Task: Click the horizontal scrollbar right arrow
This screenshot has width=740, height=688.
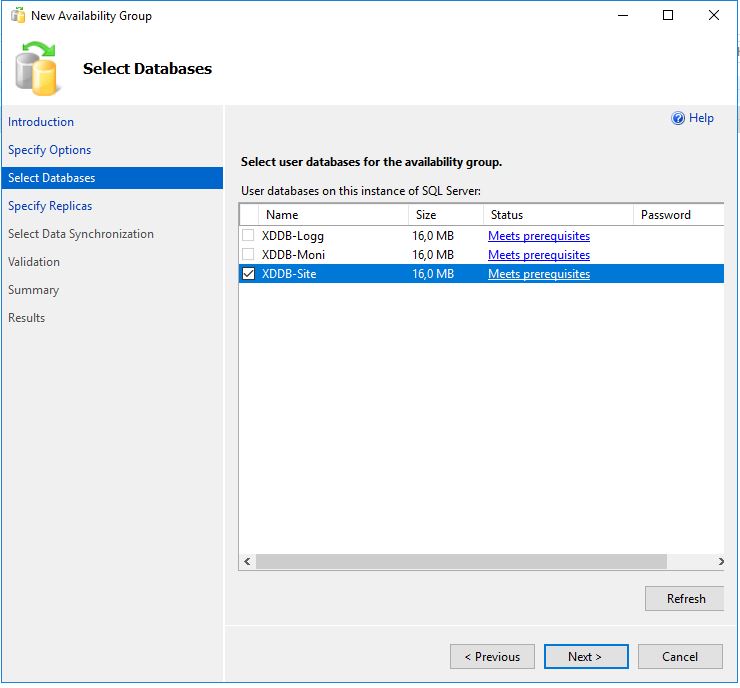Action: click(721, 561)
